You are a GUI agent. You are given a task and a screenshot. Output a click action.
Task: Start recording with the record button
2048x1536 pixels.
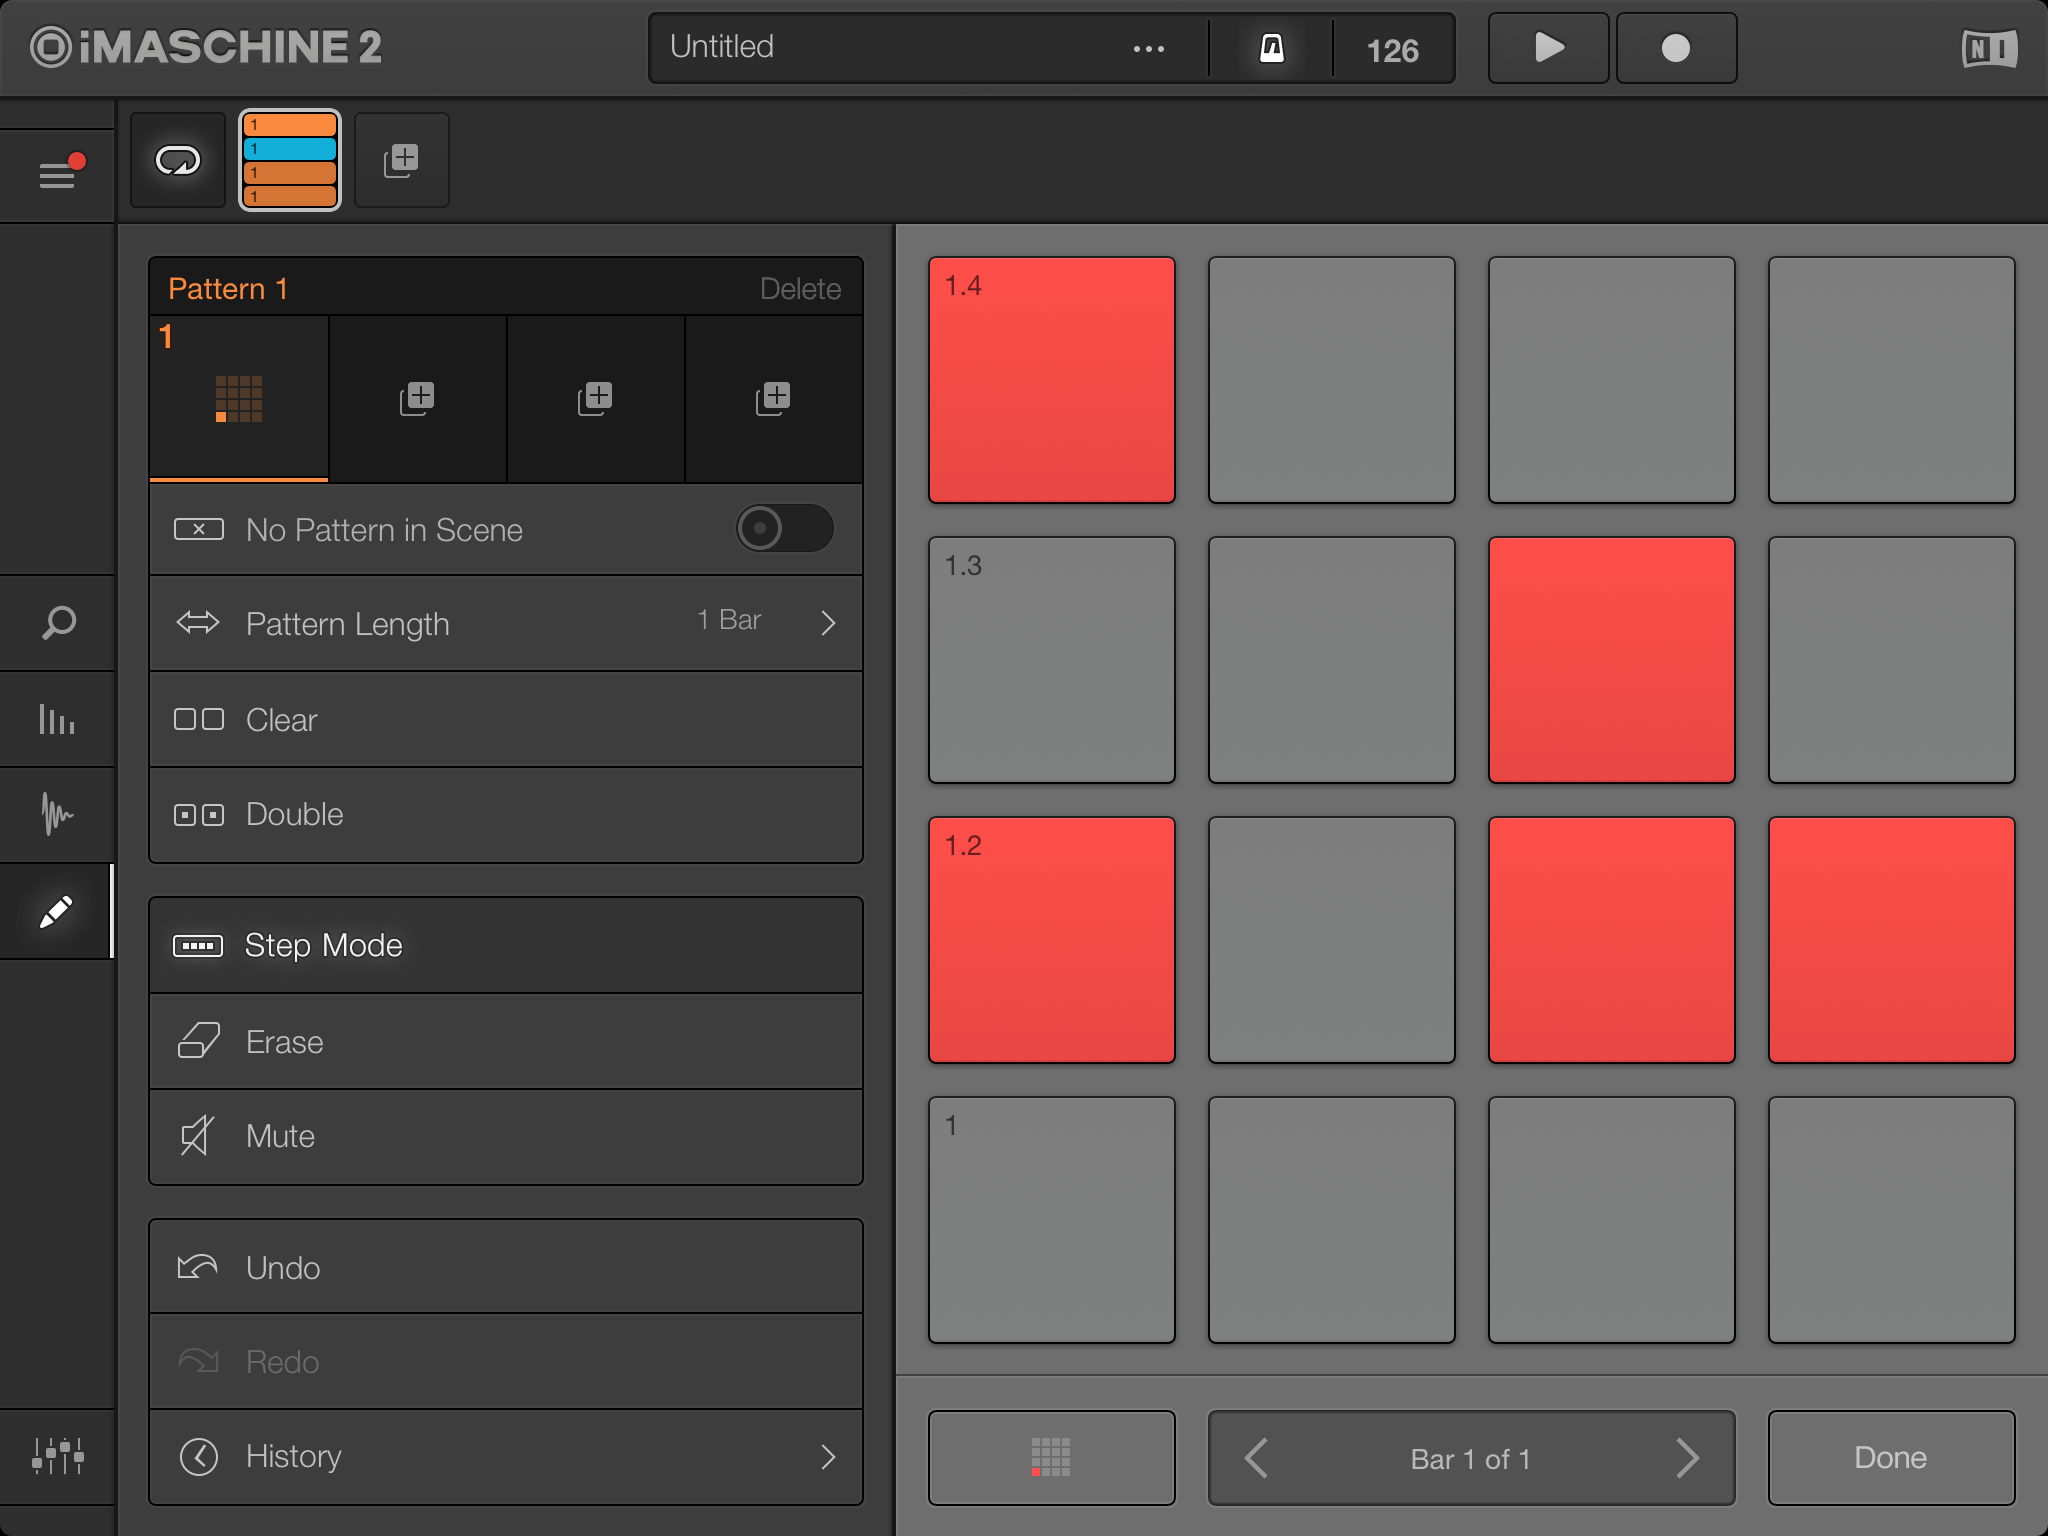coord(1676,48)
